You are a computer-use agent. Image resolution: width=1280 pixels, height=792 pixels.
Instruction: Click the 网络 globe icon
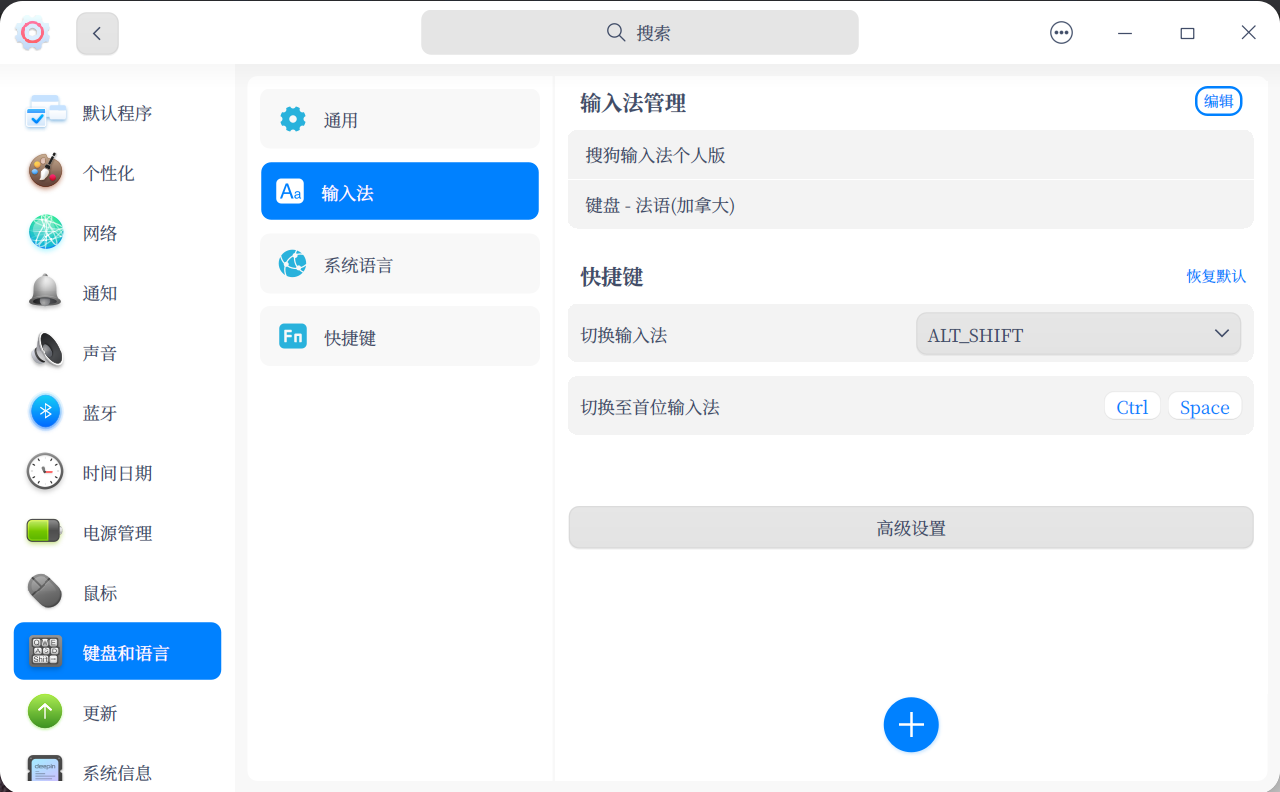pyautogui.click(x=45, y=232)
